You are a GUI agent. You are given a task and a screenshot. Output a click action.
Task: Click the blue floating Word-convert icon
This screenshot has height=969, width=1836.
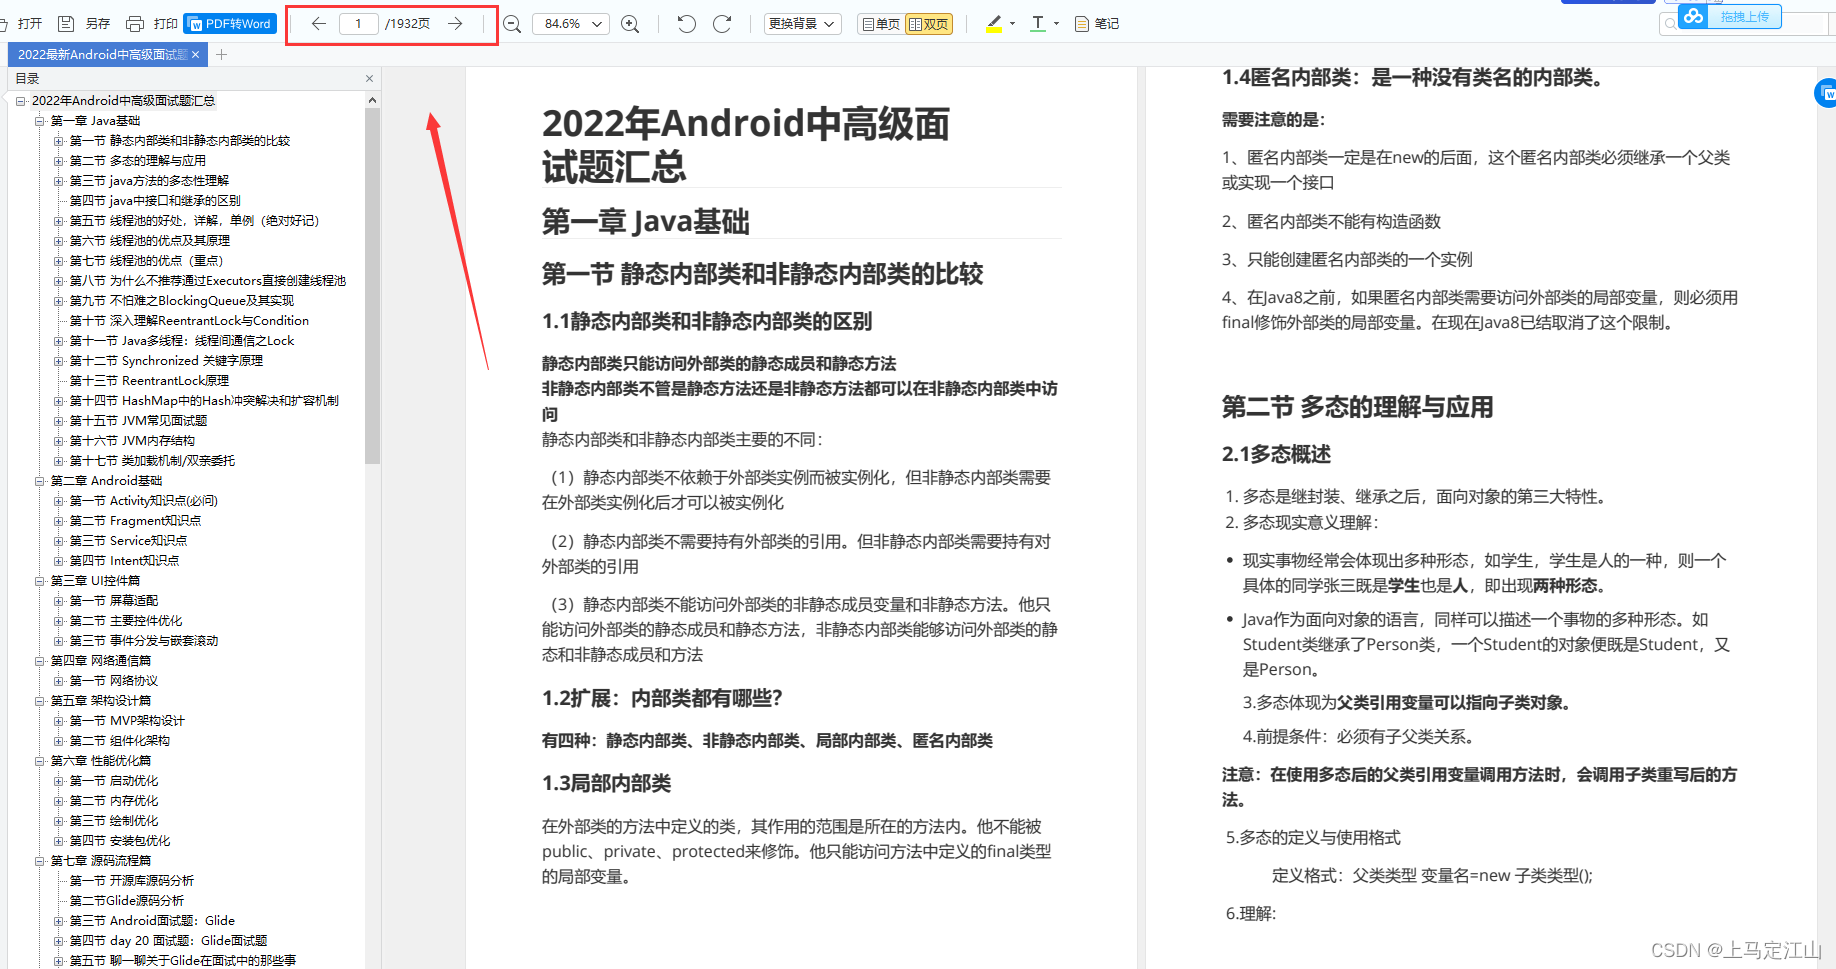tap(1826, 94)
